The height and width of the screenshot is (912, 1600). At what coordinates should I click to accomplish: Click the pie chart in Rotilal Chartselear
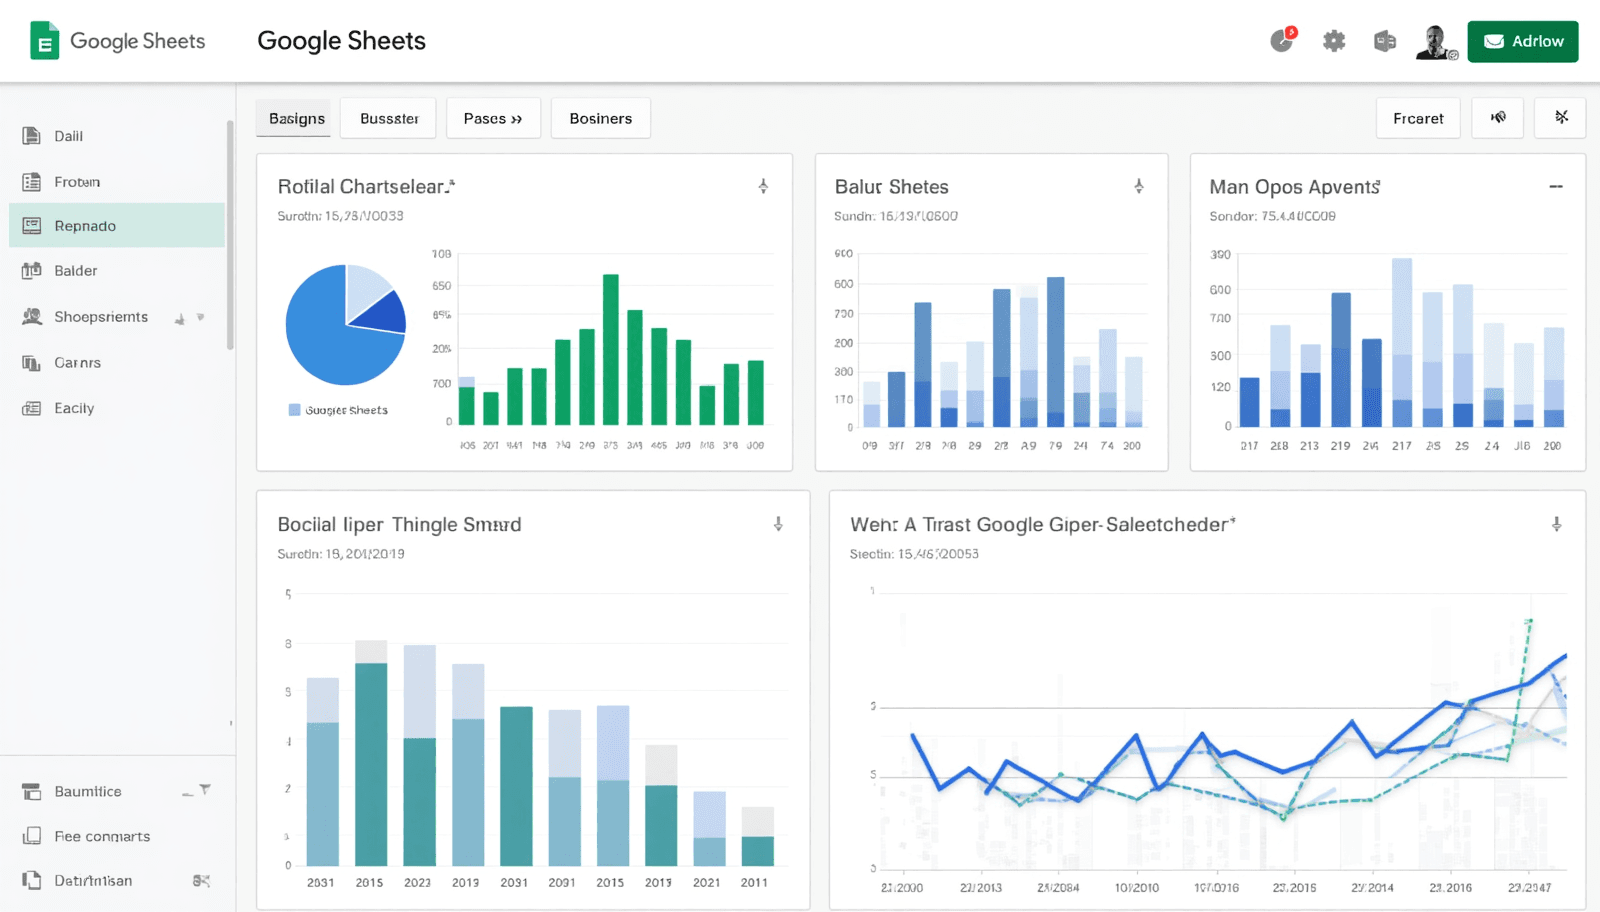pyautogui.click(x=346, y=325)
